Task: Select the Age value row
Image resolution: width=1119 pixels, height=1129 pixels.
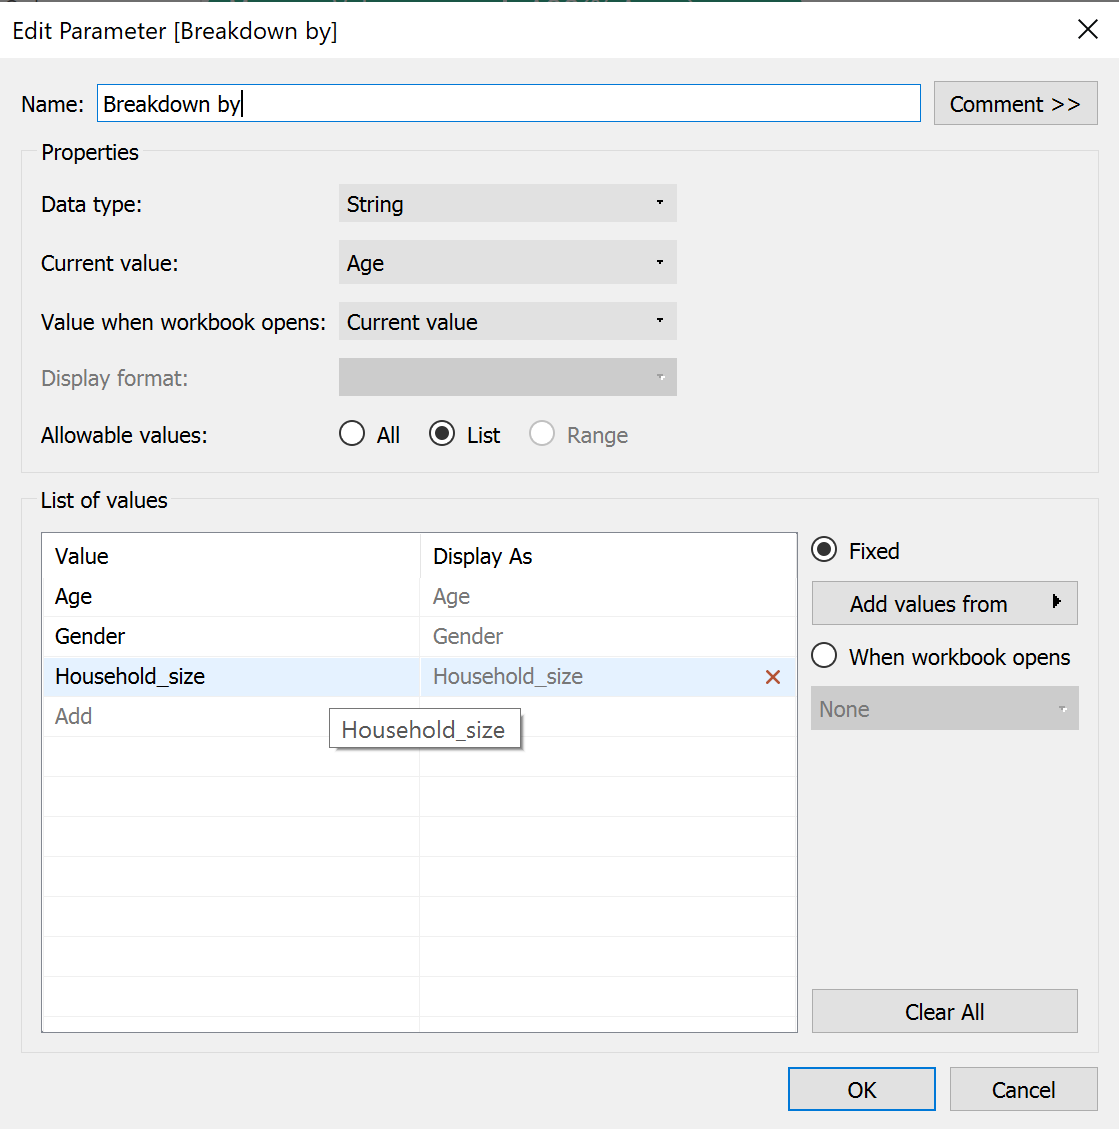Action: click(x=230, y=597)
